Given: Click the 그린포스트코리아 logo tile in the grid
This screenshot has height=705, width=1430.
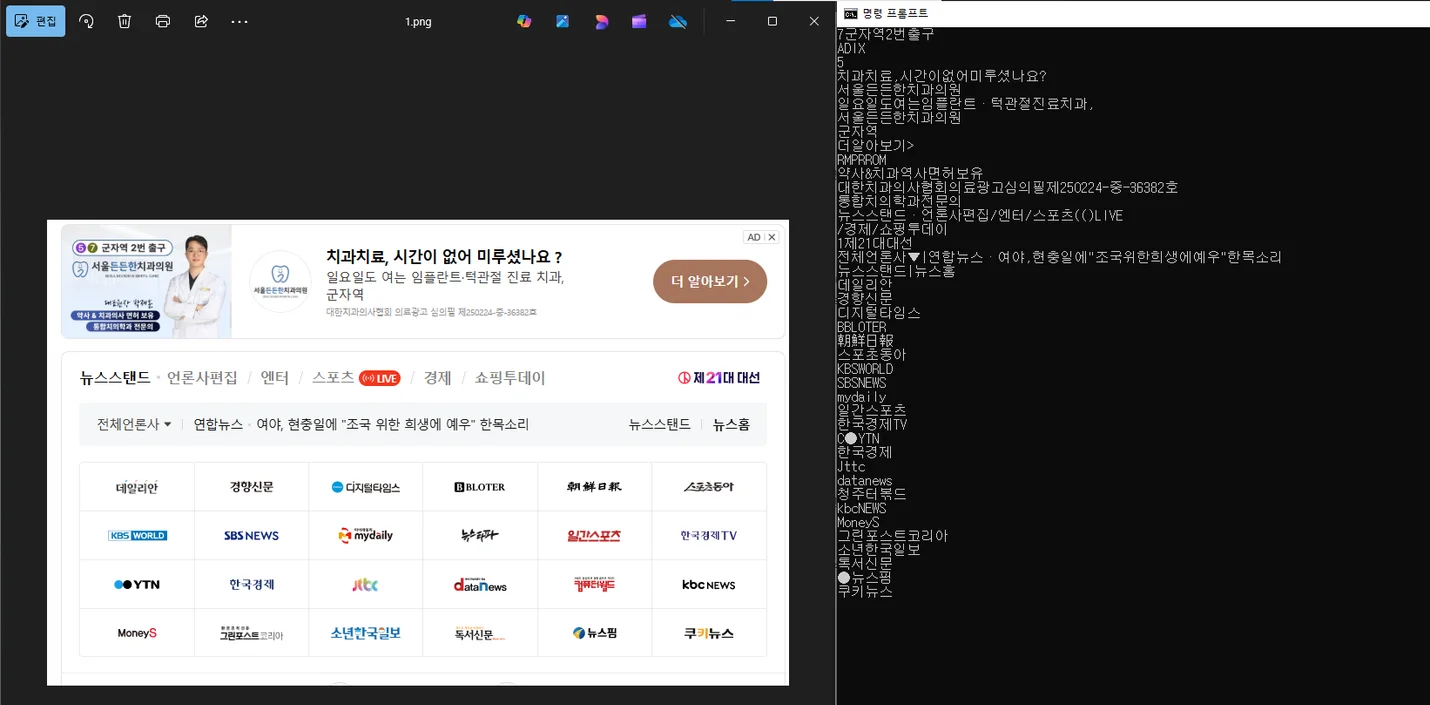Looking at the screenshot, I should tap(251, 633).
